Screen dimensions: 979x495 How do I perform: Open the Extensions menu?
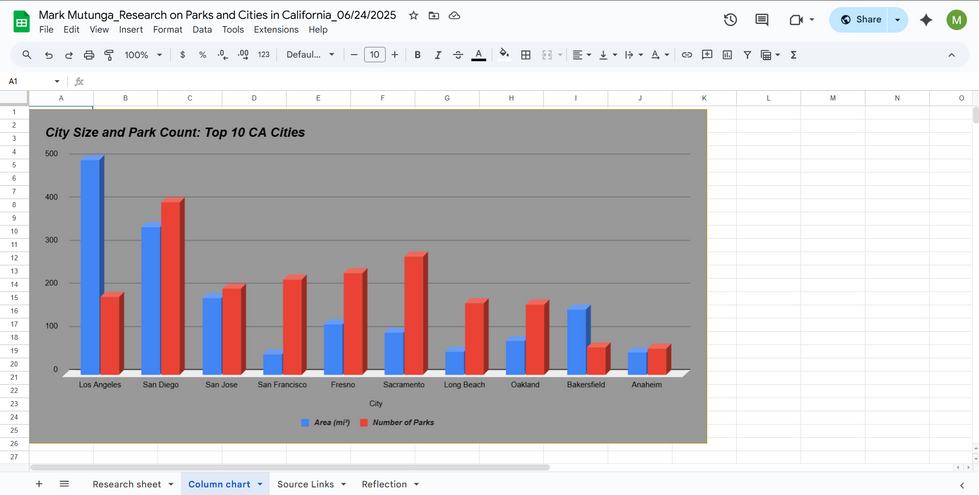pyautogui.click(x=276, y=29)
